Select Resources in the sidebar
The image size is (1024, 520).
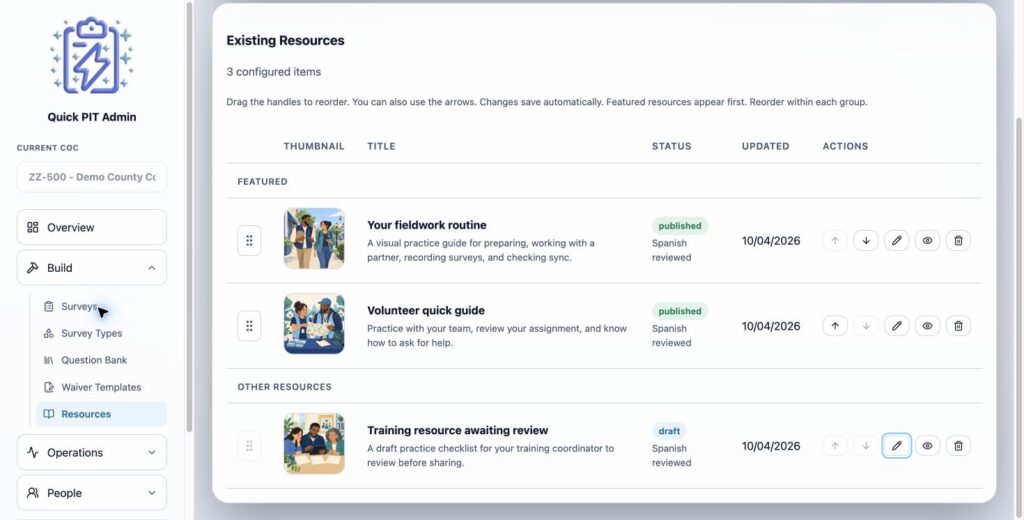pyautogui.click(x=101, y=414)
